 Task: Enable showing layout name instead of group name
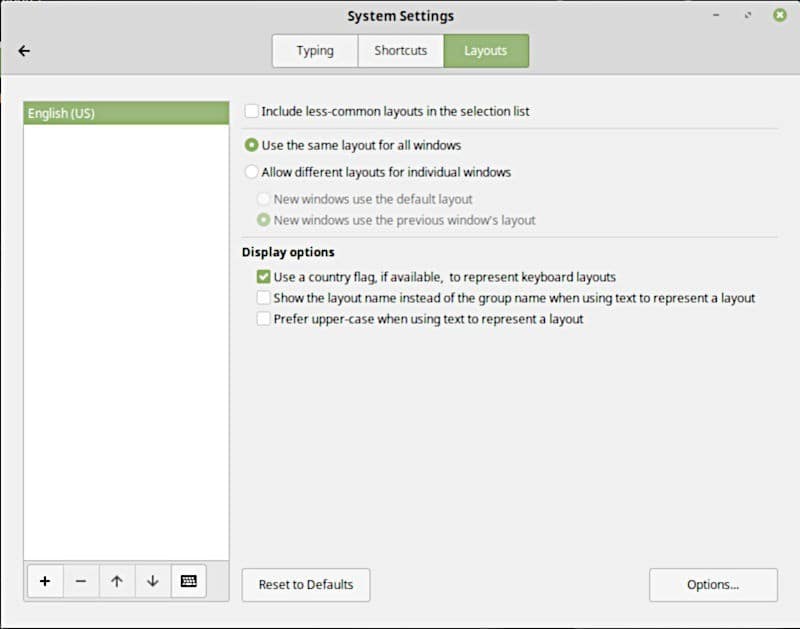pos(263,297)
